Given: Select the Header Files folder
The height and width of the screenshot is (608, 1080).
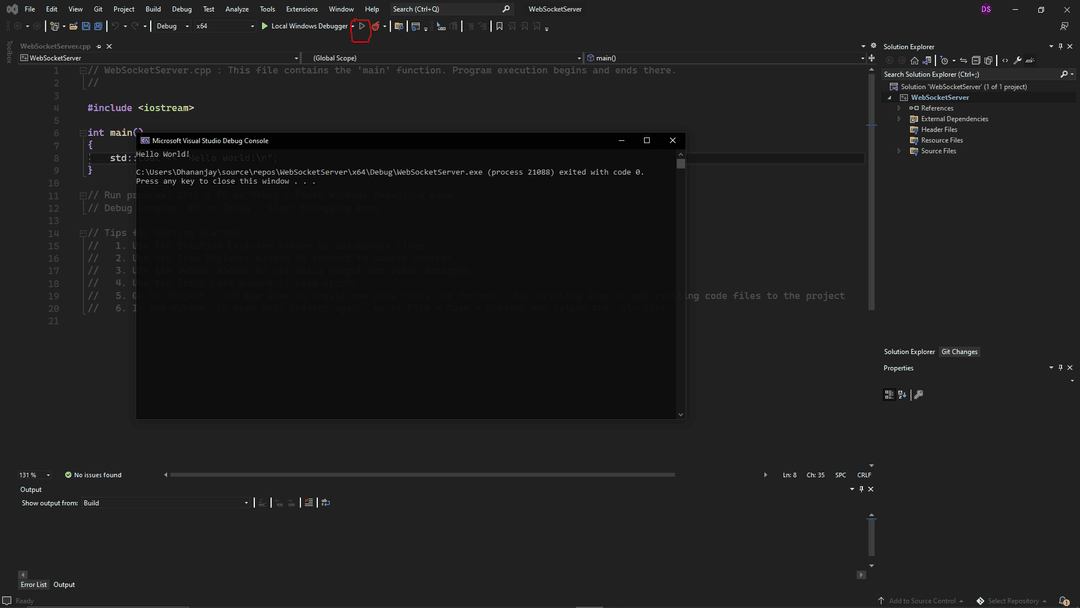Looking at the screenshot, I should coord(939,129).
